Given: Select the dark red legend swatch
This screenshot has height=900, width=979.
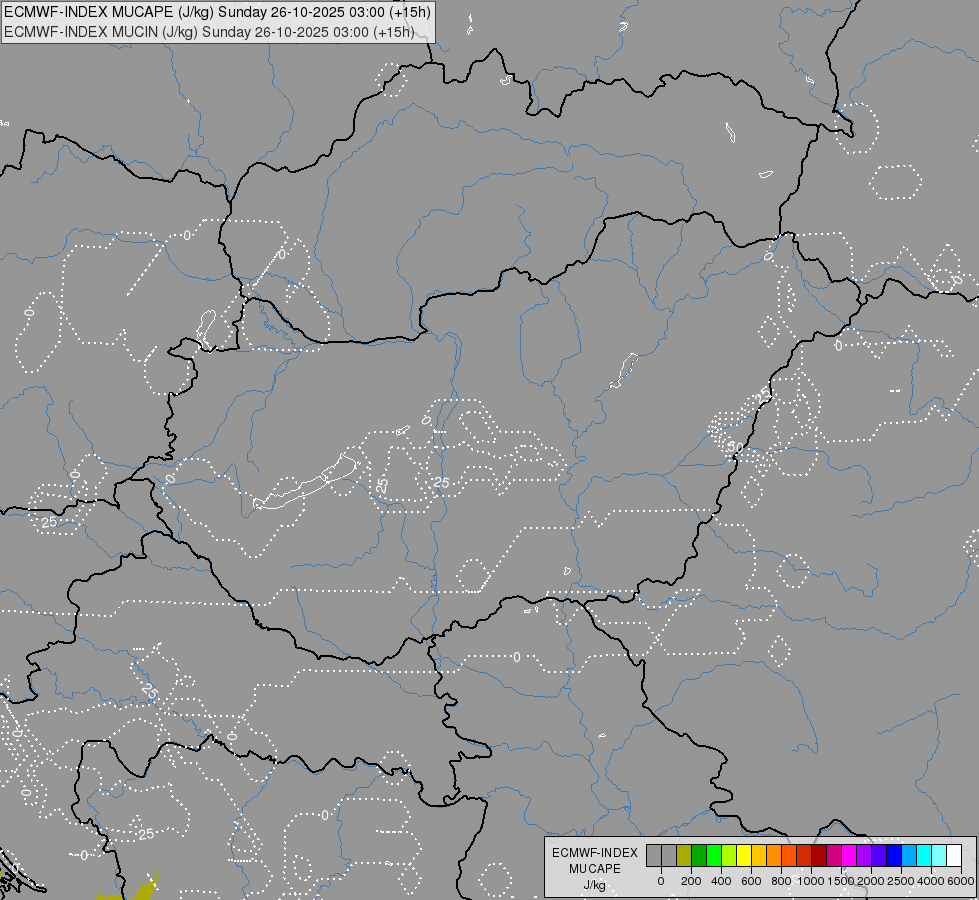Looking at the screenshot, I should click(x=819, y=855).
